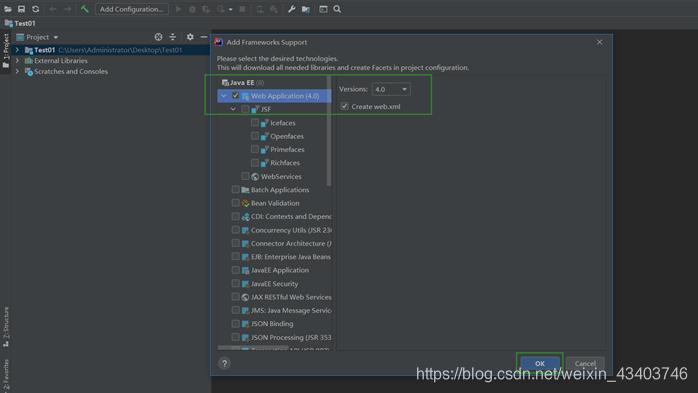Click the Stop square icon
The image size is (698, 393).
242,9
